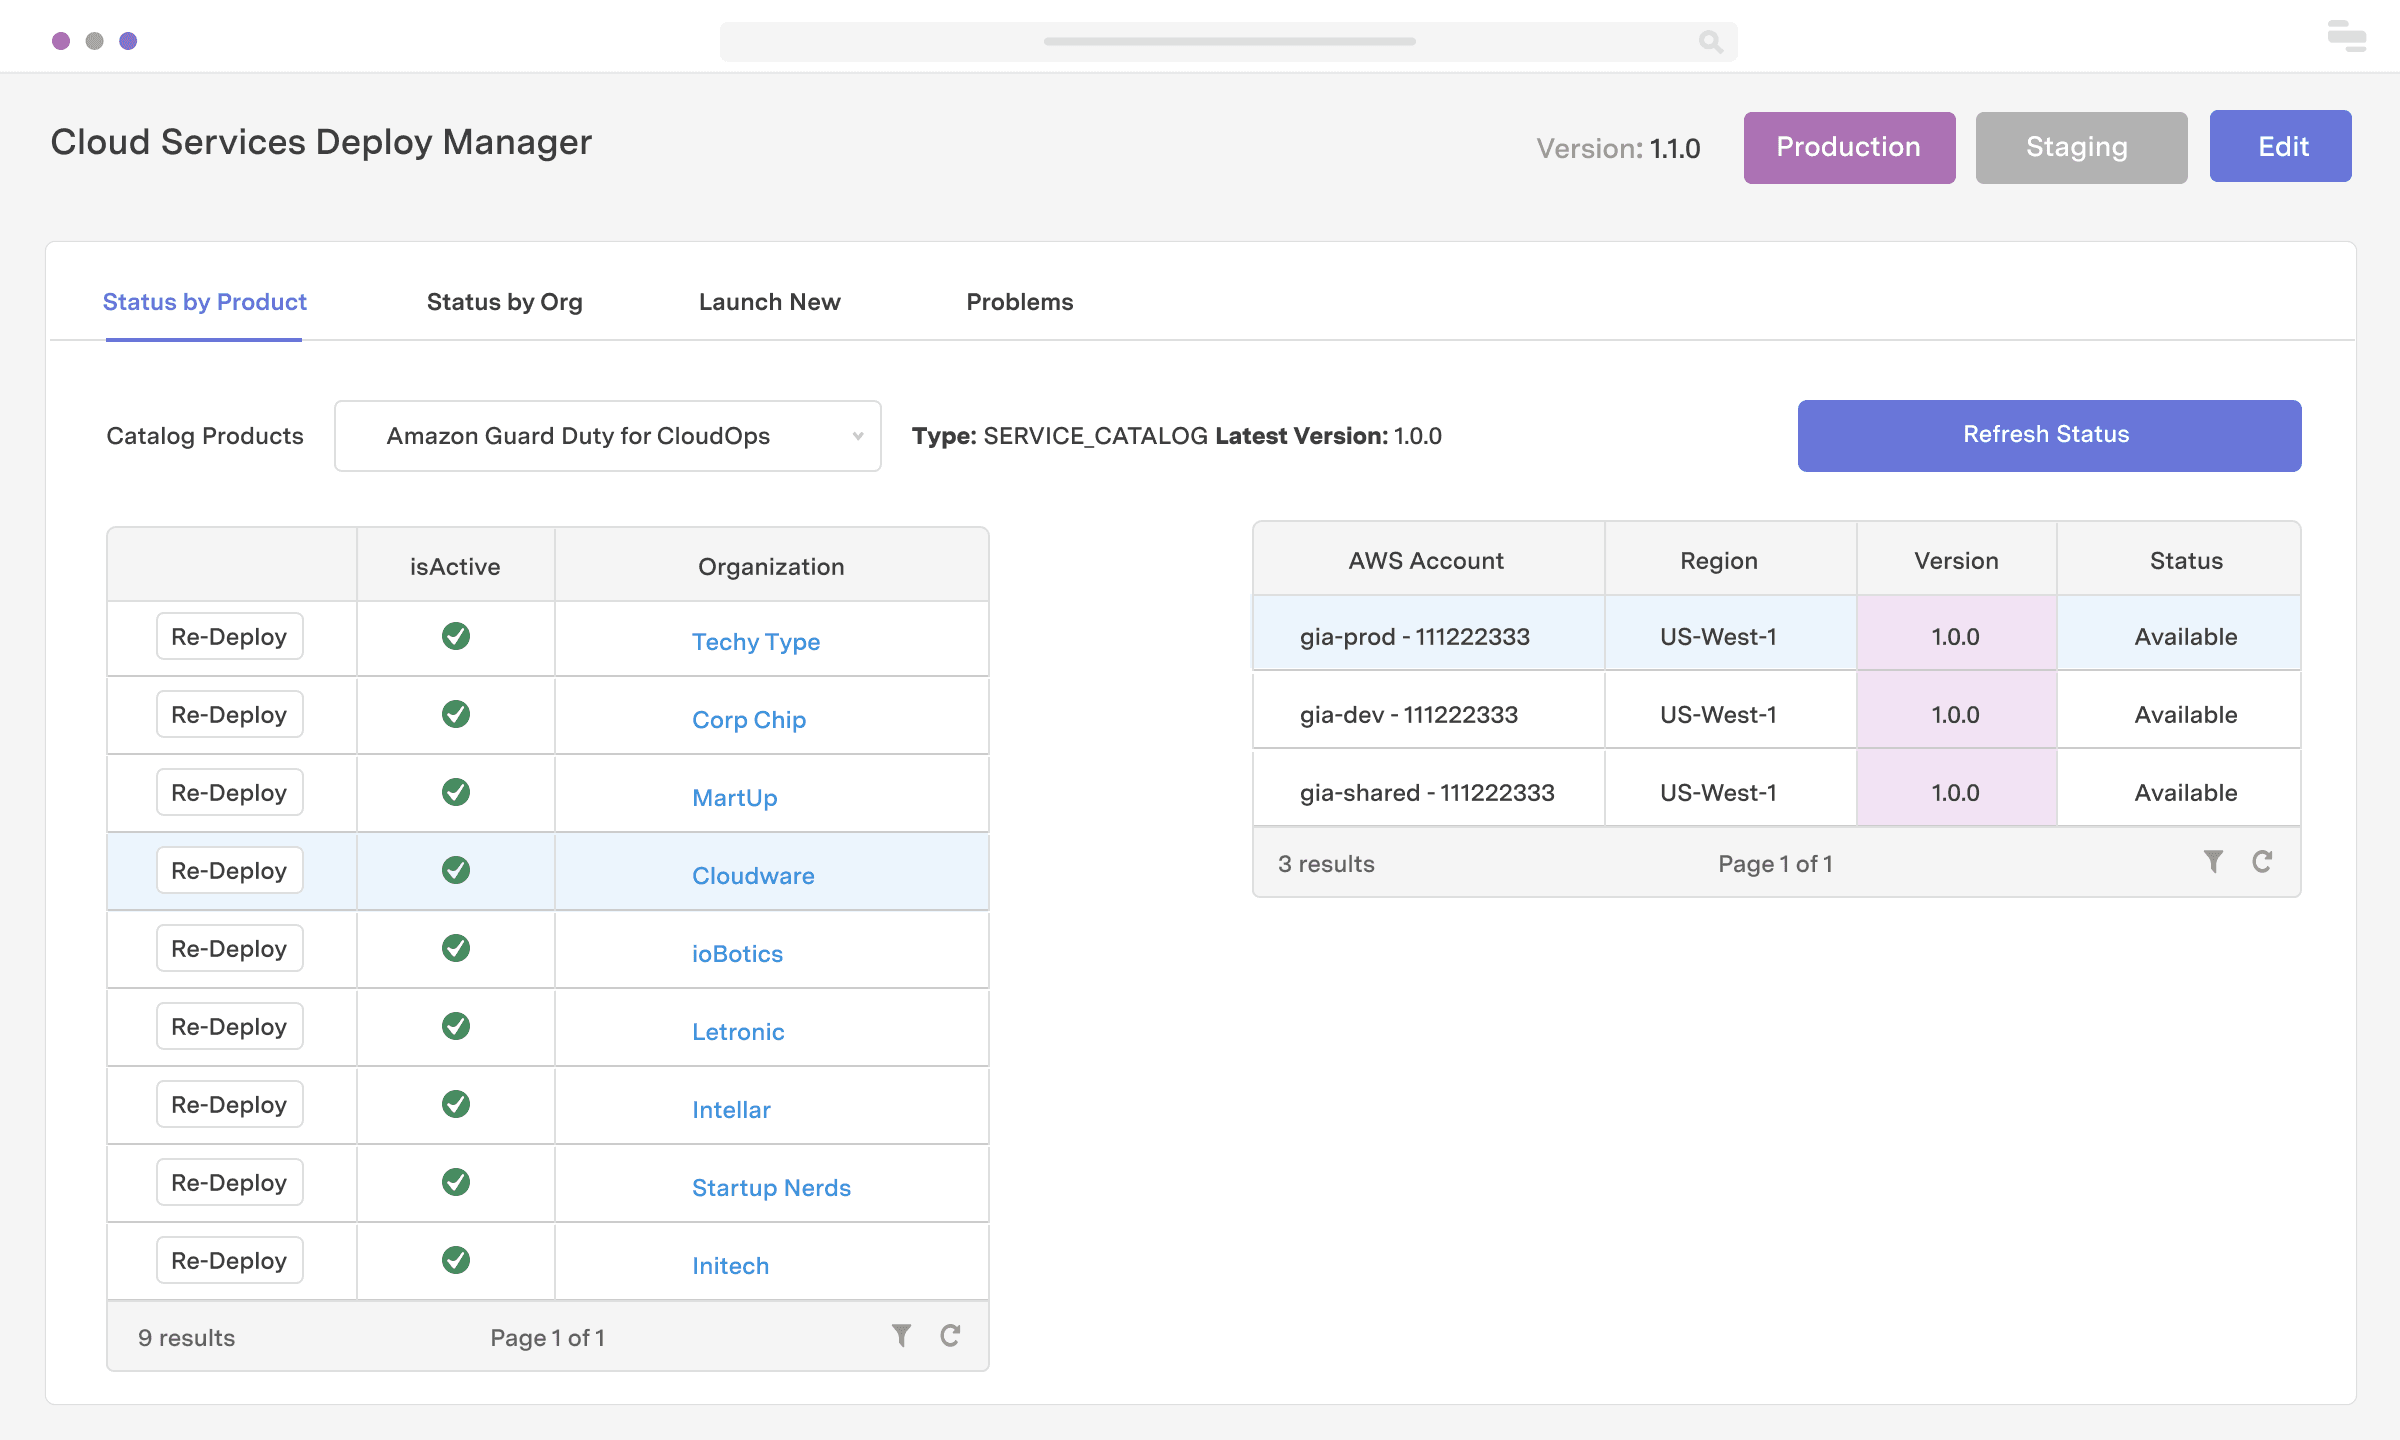Screen dimensions: 2400x1440
Task: Click the refresh icon on the organizations table
Action: (x=948, y=1335)
